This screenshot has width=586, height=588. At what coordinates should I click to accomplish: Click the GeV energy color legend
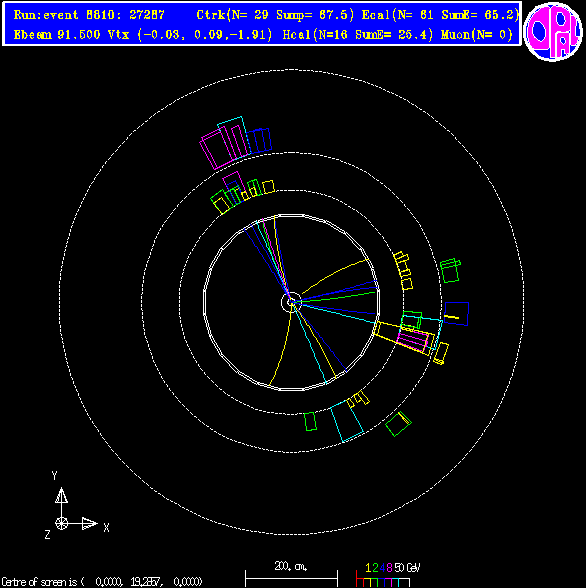[387, 575]
